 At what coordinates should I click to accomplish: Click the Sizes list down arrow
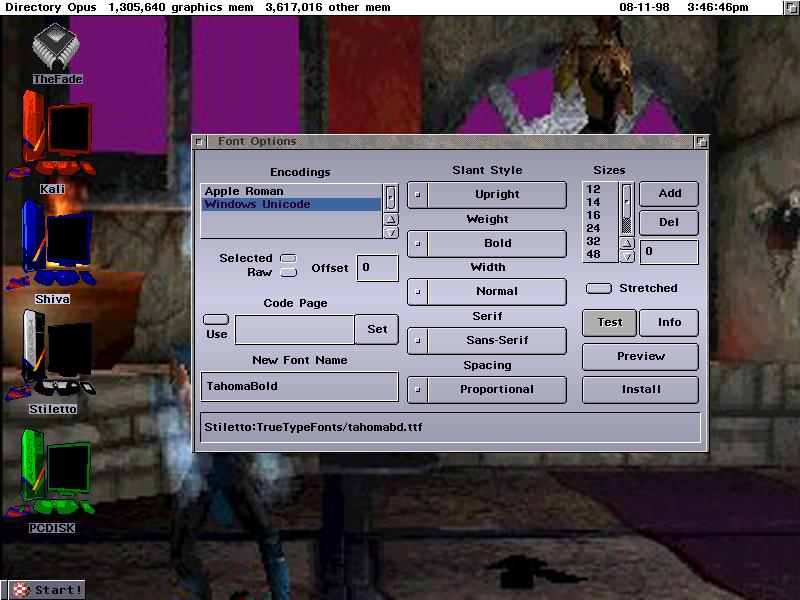(x=627, y=256)
